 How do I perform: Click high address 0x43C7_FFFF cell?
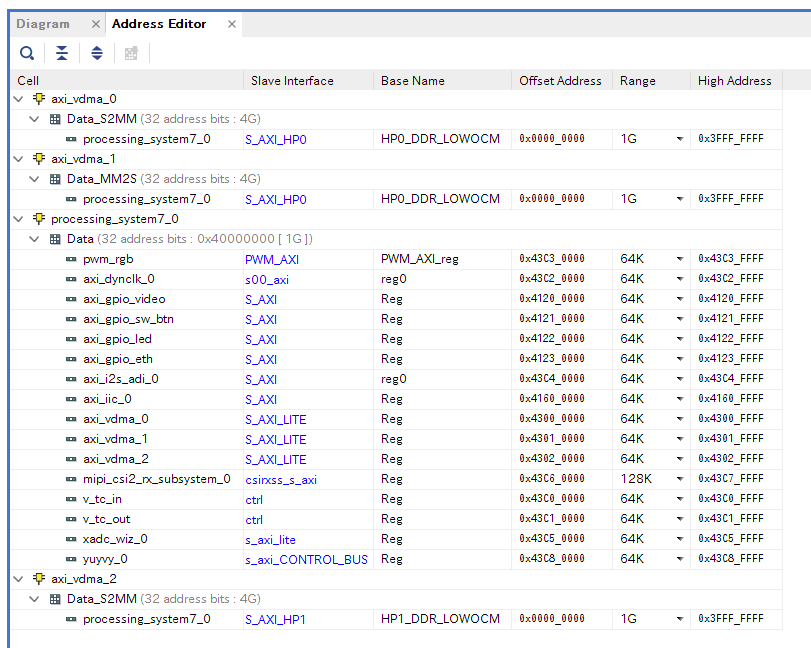[731, 478]
